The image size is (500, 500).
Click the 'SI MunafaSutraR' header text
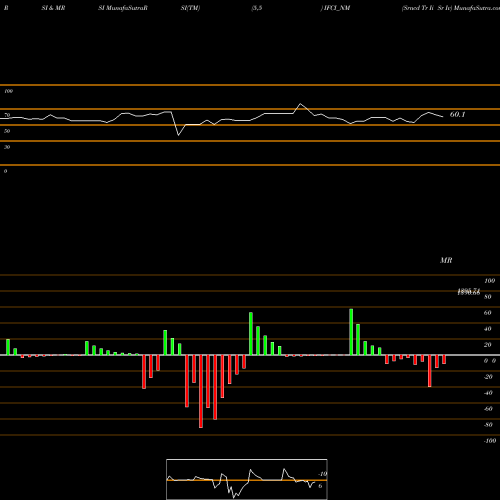(123, 8)
